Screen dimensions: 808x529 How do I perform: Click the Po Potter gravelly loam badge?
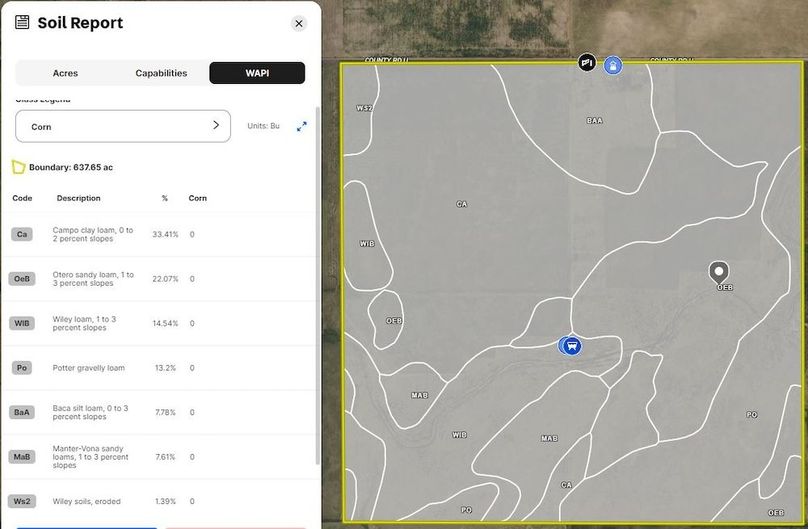[x=22, y=368]
